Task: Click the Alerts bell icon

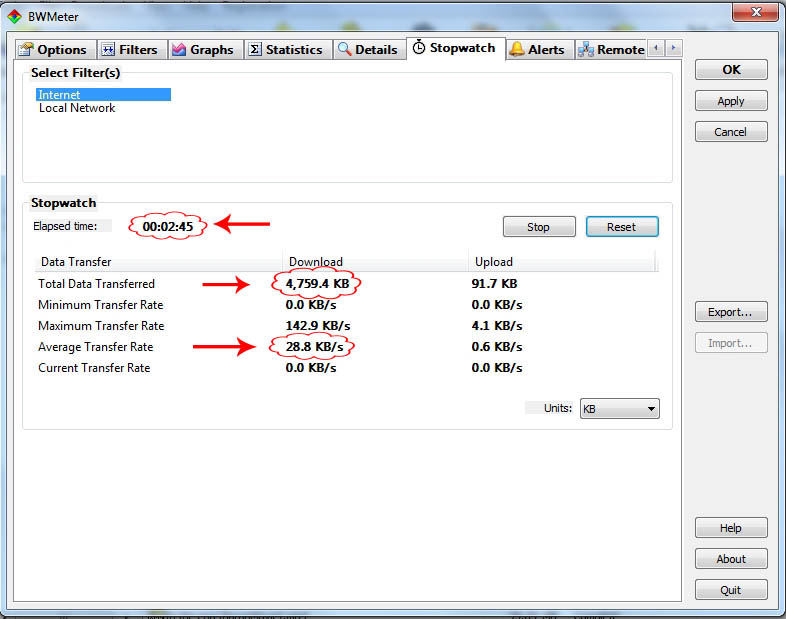Action: pyautogui.click(x=517, y=49)
